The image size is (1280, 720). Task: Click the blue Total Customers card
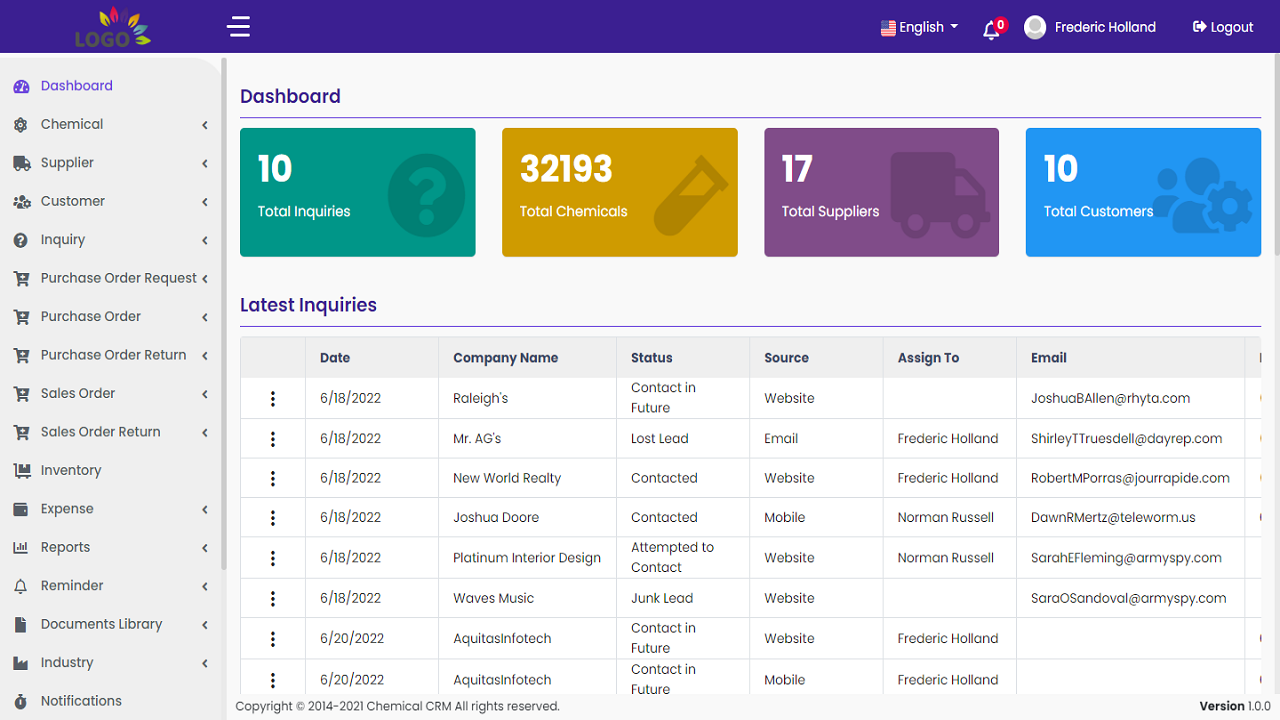(1143, 192)
